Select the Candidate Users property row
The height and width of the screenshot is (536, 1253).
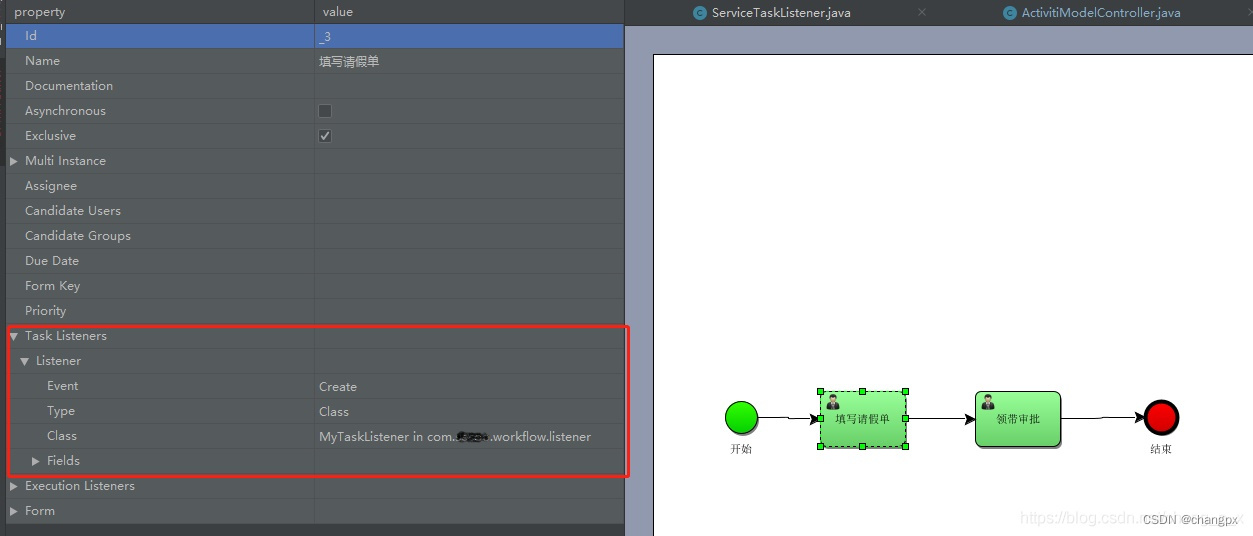(315, 211)
